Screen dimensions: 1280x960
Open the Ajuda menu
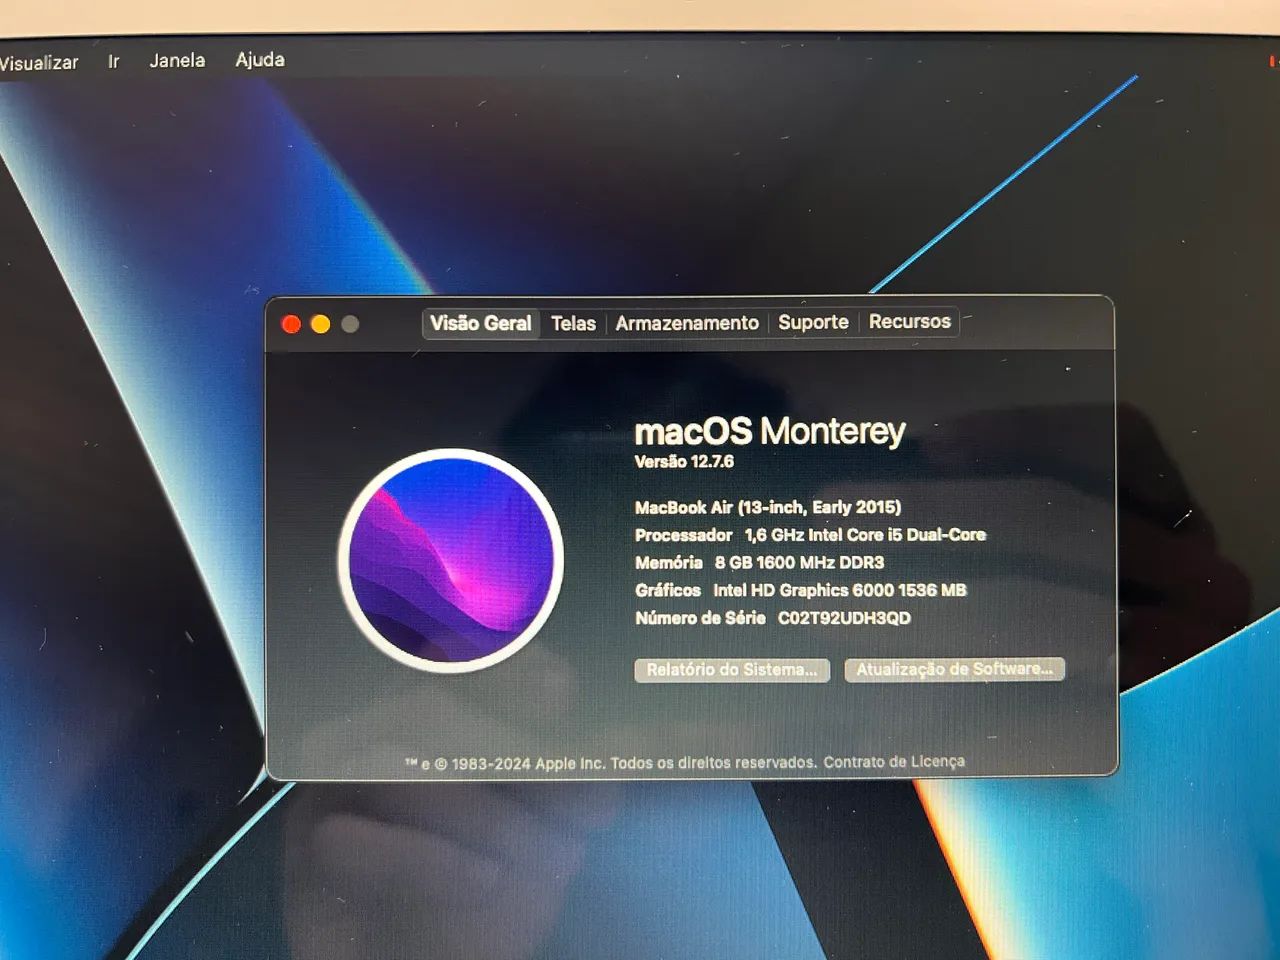(260, 59)
